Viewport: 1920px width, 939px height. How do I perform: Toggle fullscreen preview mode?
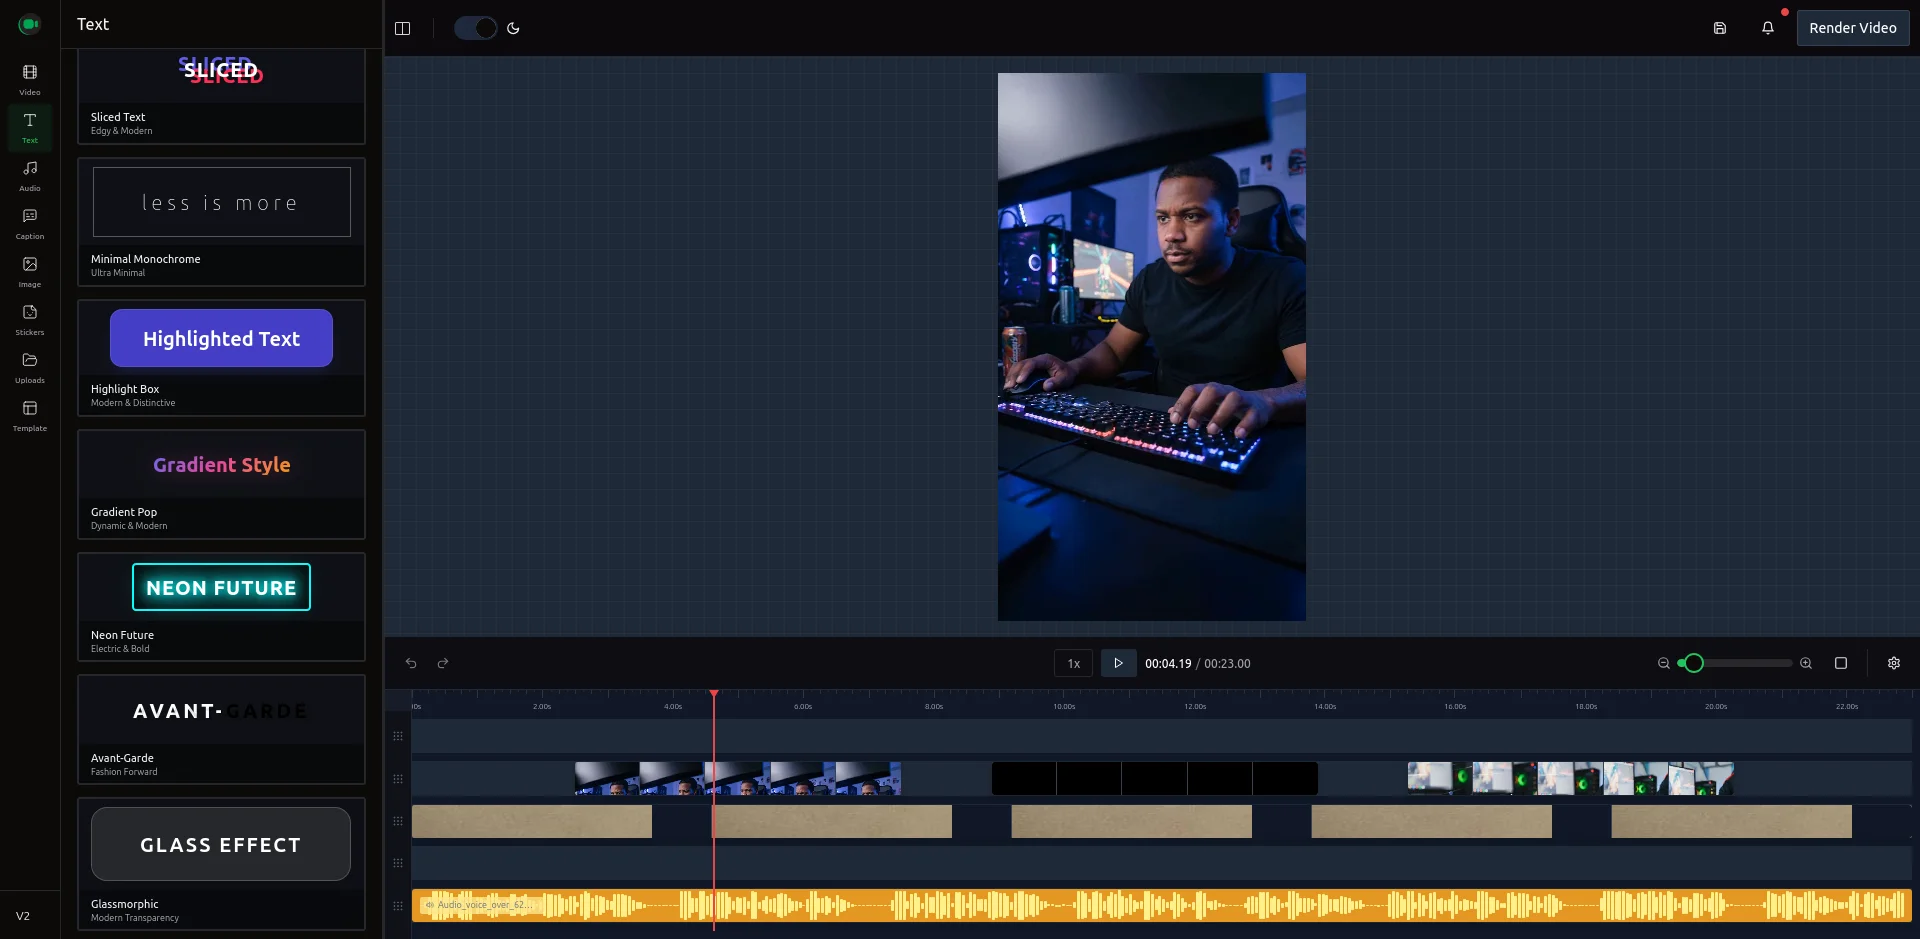click(1841, 663)
